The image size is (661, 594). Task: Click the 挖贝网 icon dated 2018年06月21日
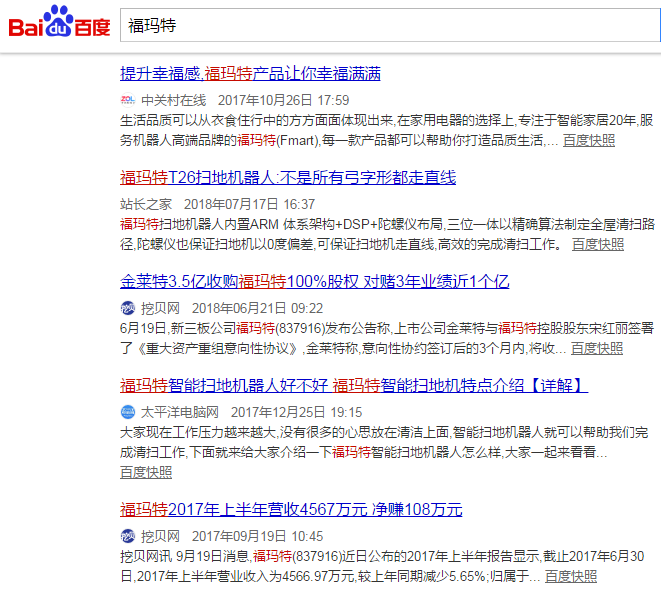[x=128, y=308]
